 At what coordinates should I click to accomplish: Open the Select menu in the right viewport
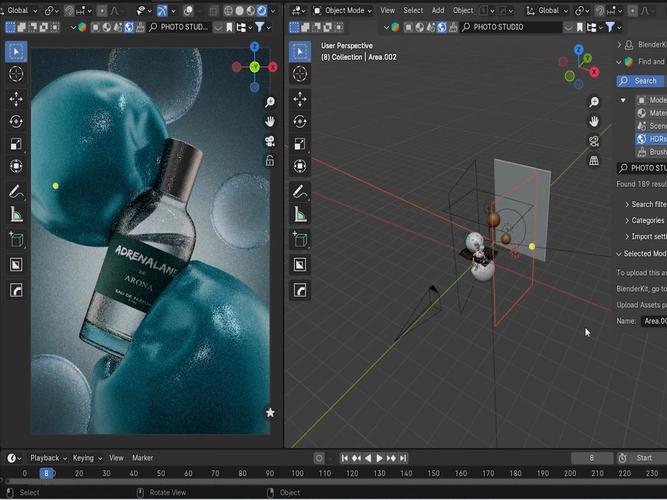(413, 10)
